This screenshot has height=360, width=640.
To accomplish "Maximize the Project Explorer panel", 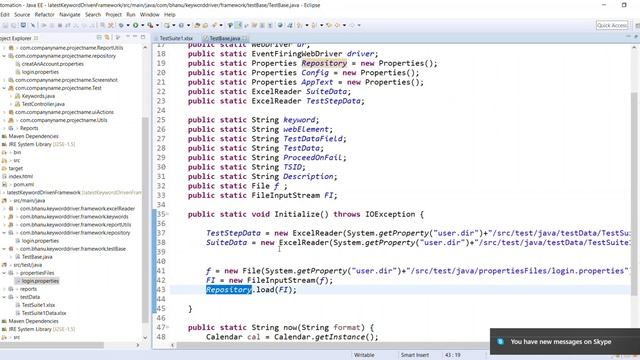I will click(x=143, y=37).
